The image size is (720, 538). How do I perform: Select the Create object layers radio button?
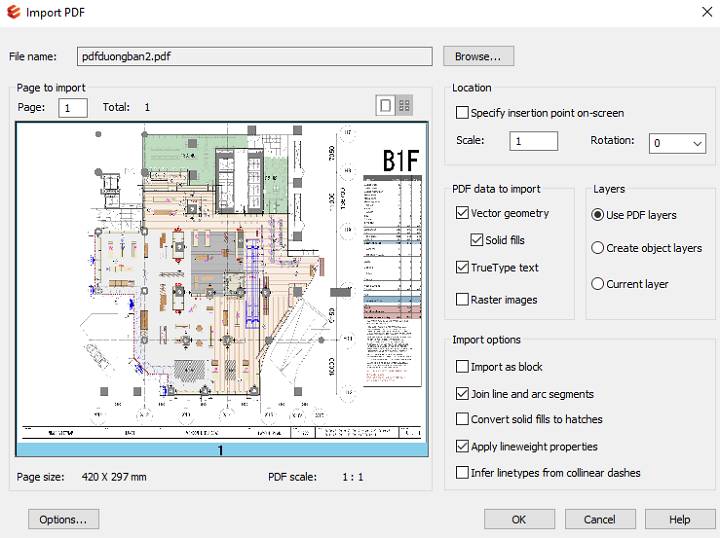pyautogui.click(x=598, y=248)
